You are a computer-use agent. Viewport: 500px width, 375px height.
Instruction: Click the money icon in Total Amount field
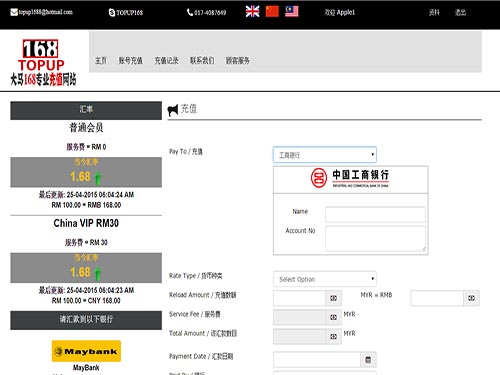tap(333, 337)
